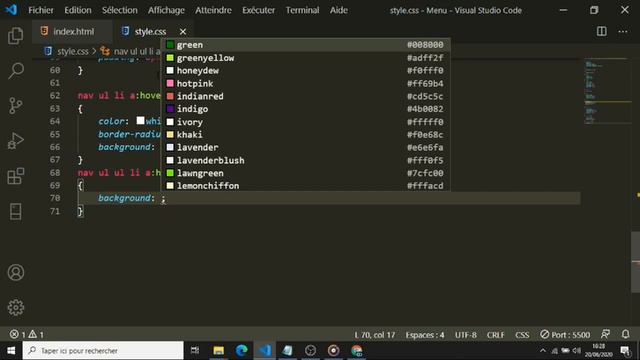The width and height of the screenshot is (640, 360).
Task: Open File Explorer from taskbar
Action: click(x=218, y=351)
